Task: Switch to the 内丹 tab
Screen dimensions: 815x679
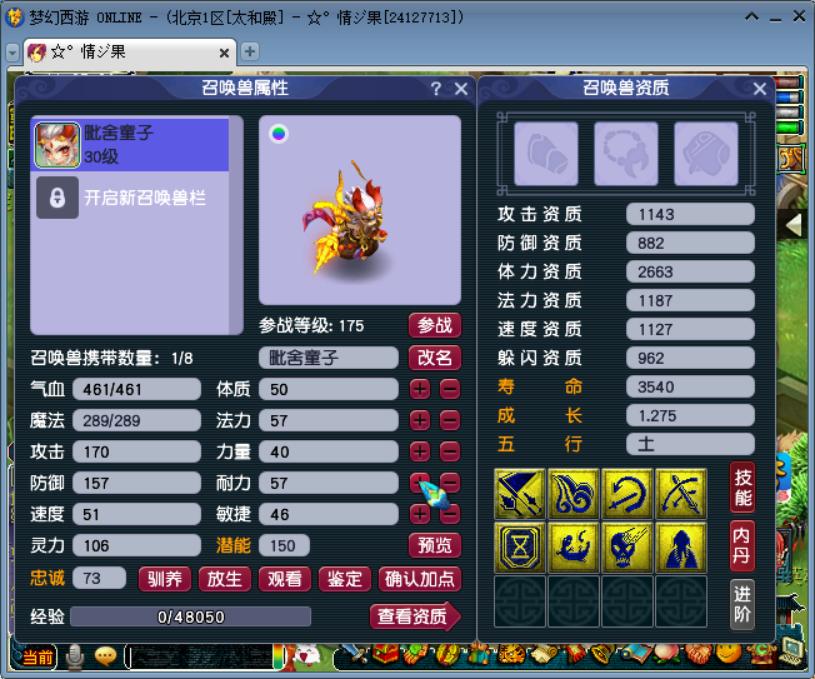Action: (x=743, y=545)
